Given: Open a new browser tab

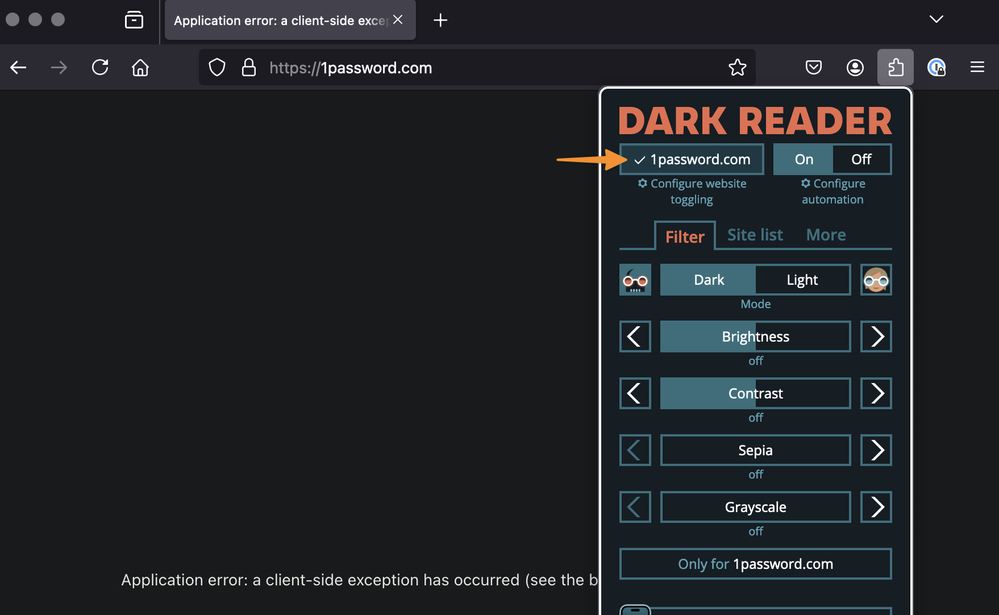Looking at the screenshot, I should (x=440, y=20).
